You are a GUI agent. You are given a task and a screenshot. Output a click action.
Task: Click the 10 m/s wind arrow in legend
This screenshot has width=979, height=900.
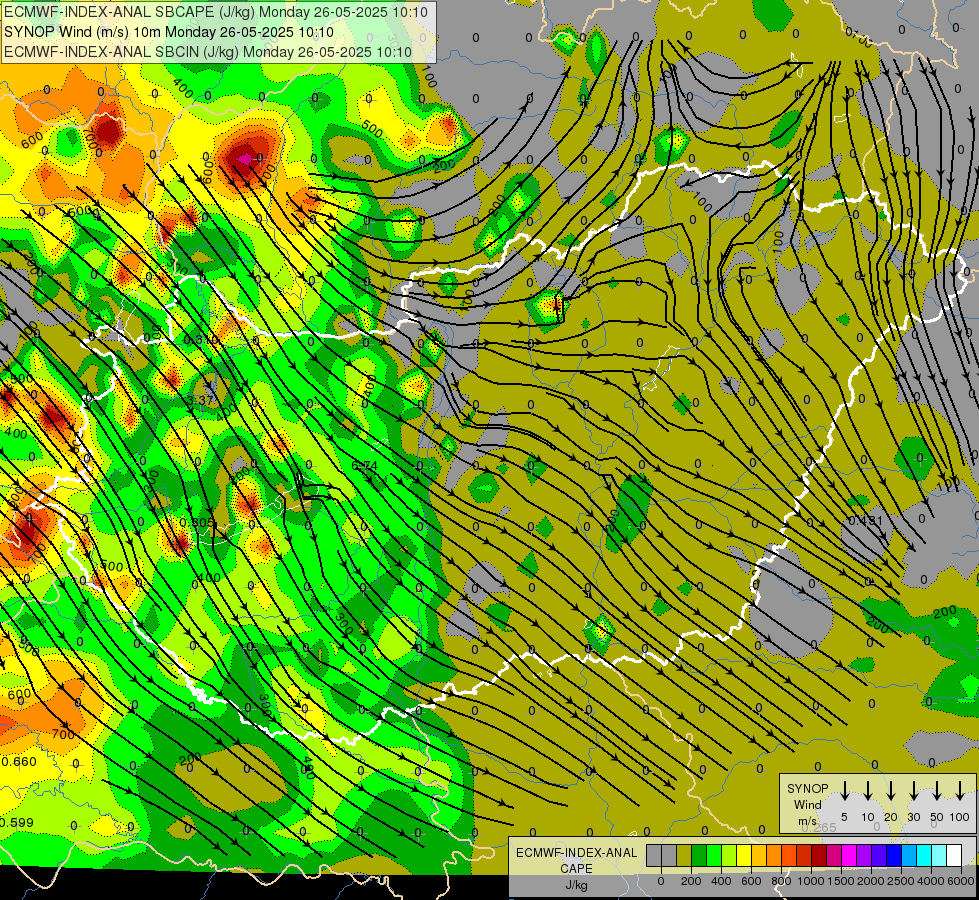(867, 791)
